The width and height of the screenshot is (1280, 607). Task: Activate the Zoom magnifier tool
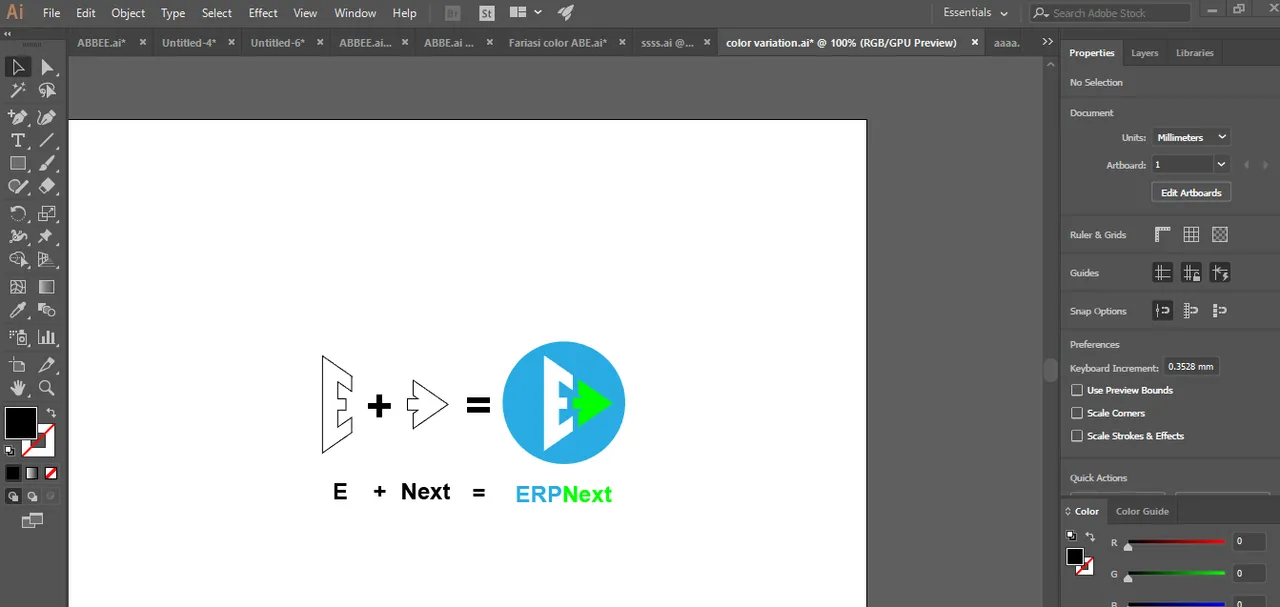[47, 388]
